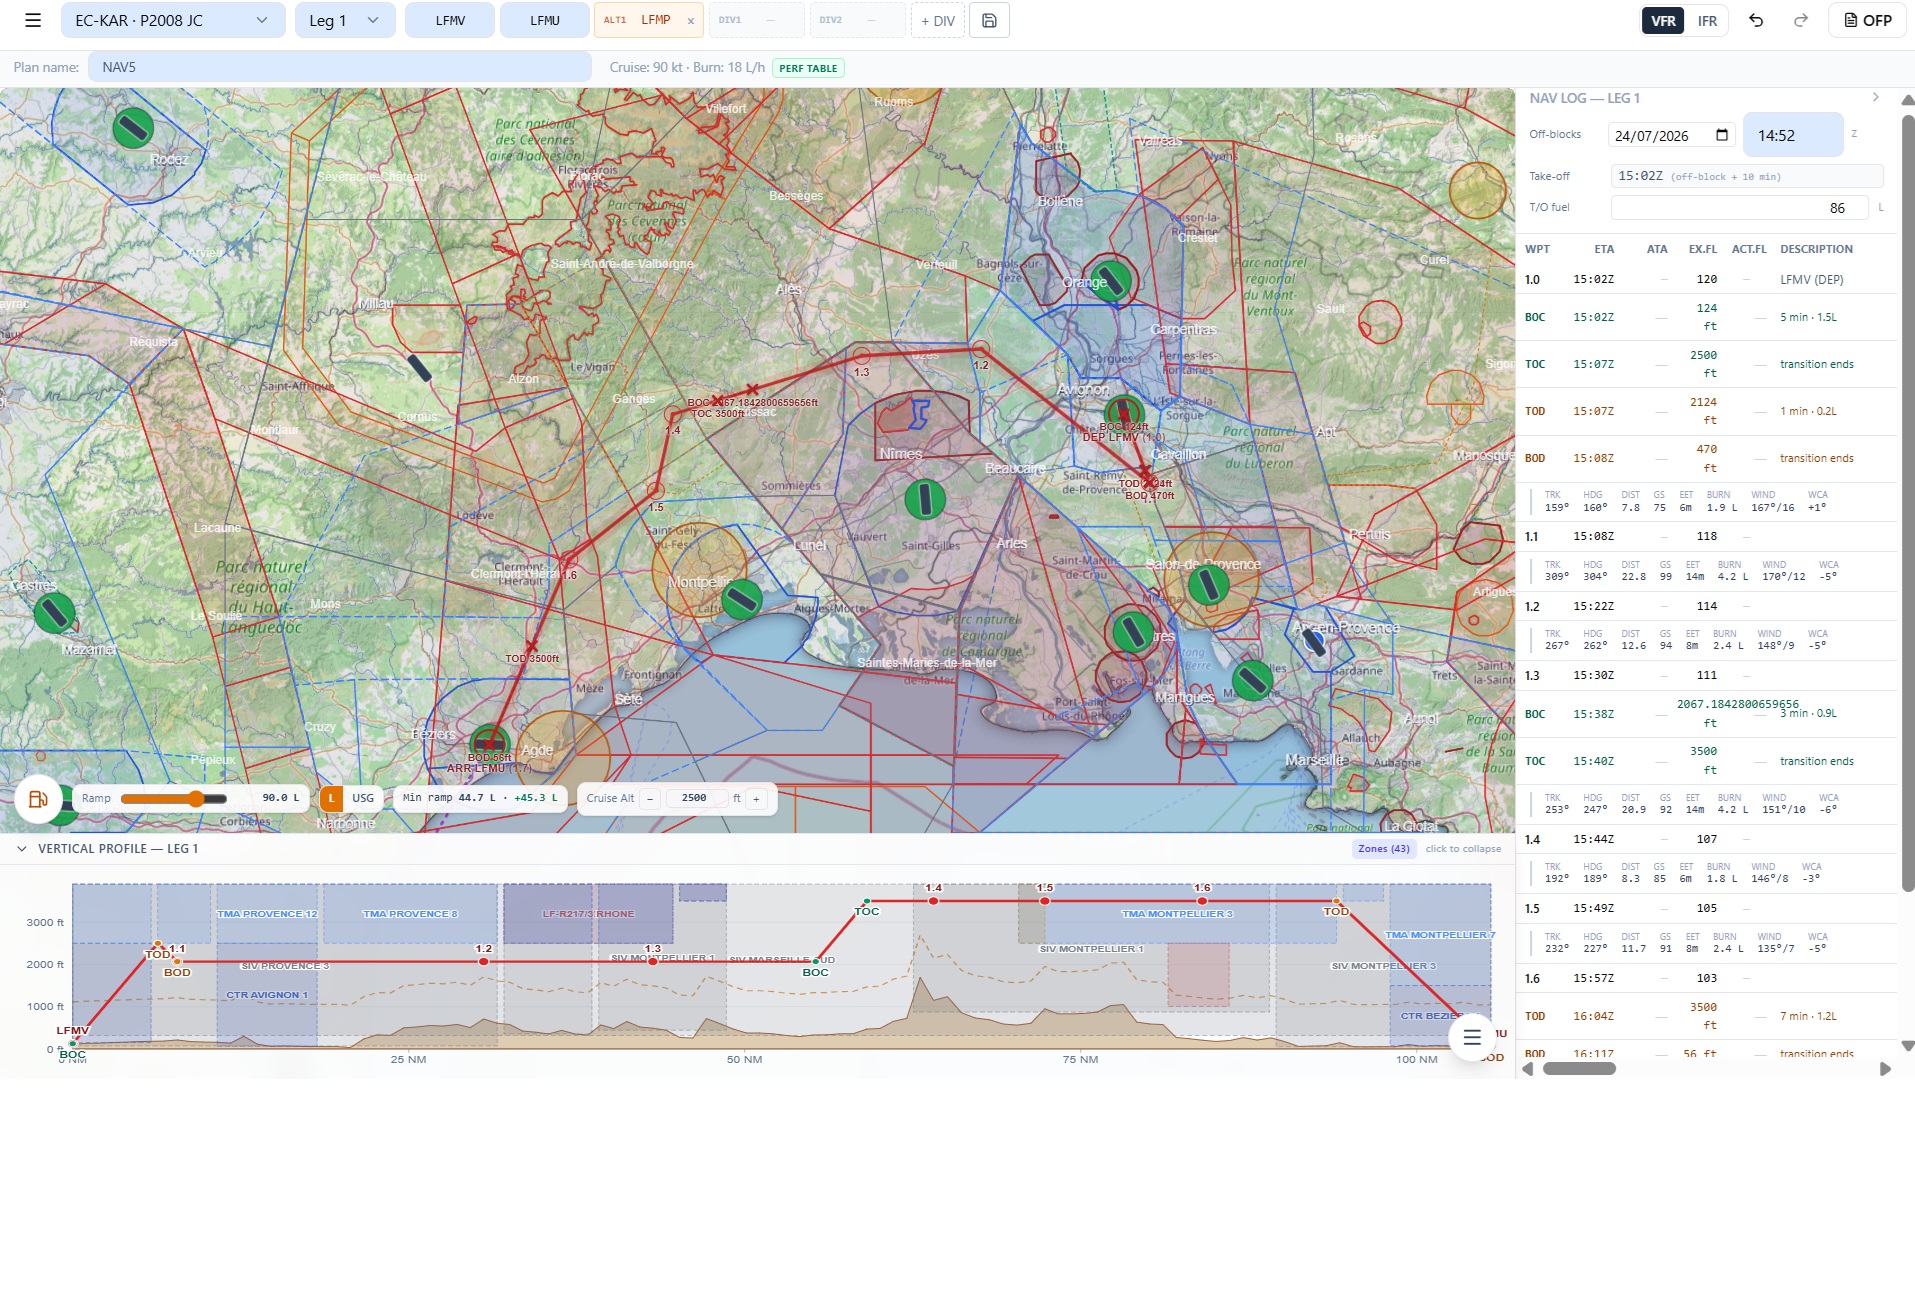1915x1305 pixels.
Task: Remove the ALT1 LFMP alternate
Action: pos(690,21)
